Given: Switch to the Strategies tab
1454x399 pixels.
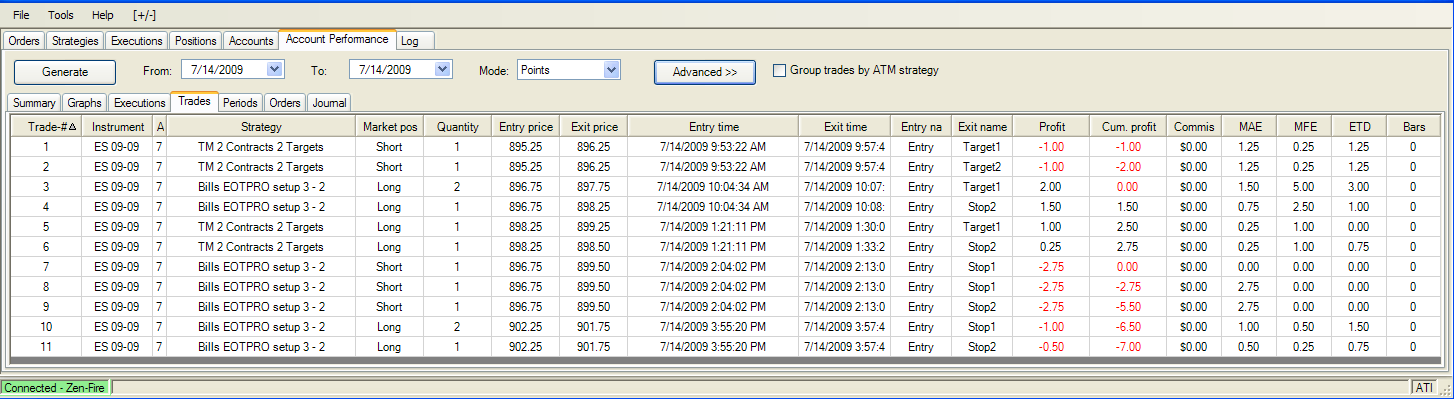Looking at the screenshot, I should [x=75, y=41].
